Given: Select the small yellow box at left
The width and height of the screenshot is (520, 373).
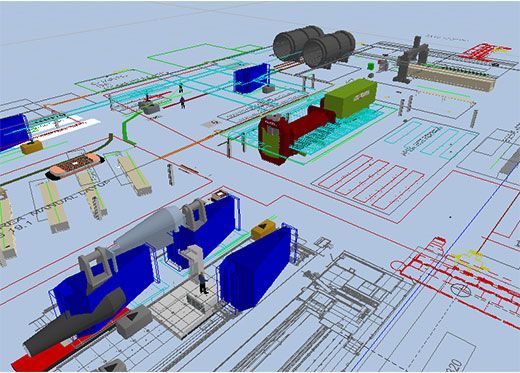Looking at the screenshot, I should coord(32,147).
